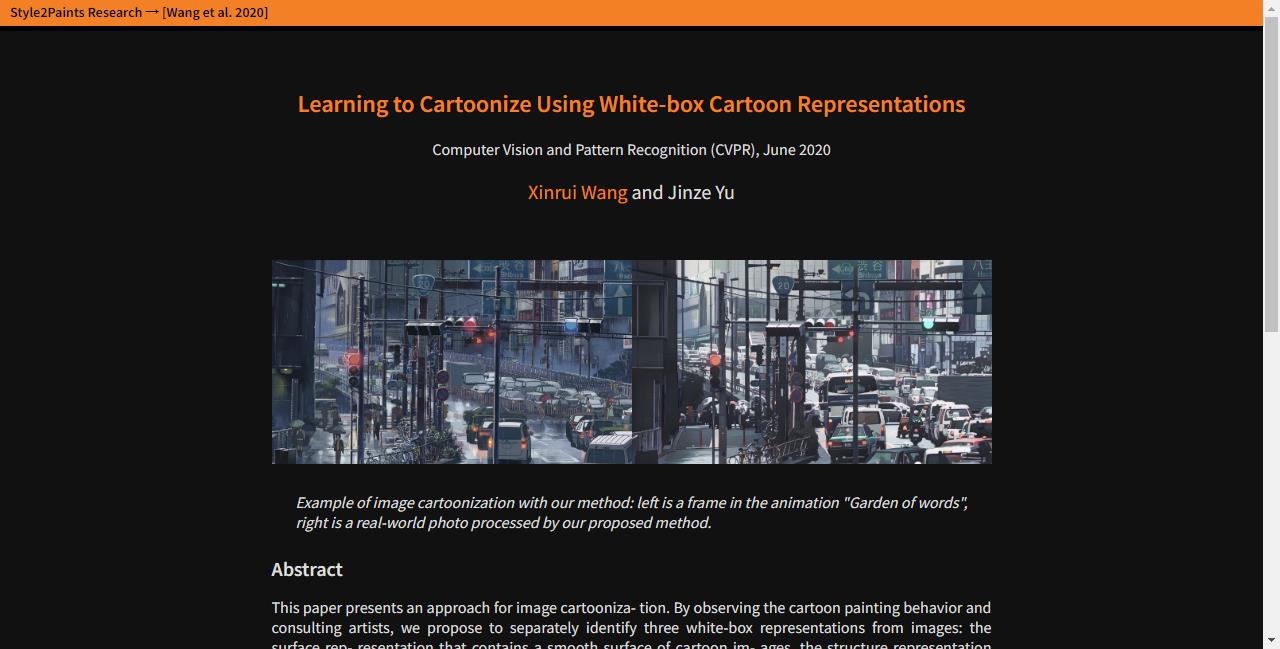The height and width of the screenshot is (649, 1280).
Task: Open the [Wang et al. 2020] header link
Action: pyautogui.click(x=215, y=12)
